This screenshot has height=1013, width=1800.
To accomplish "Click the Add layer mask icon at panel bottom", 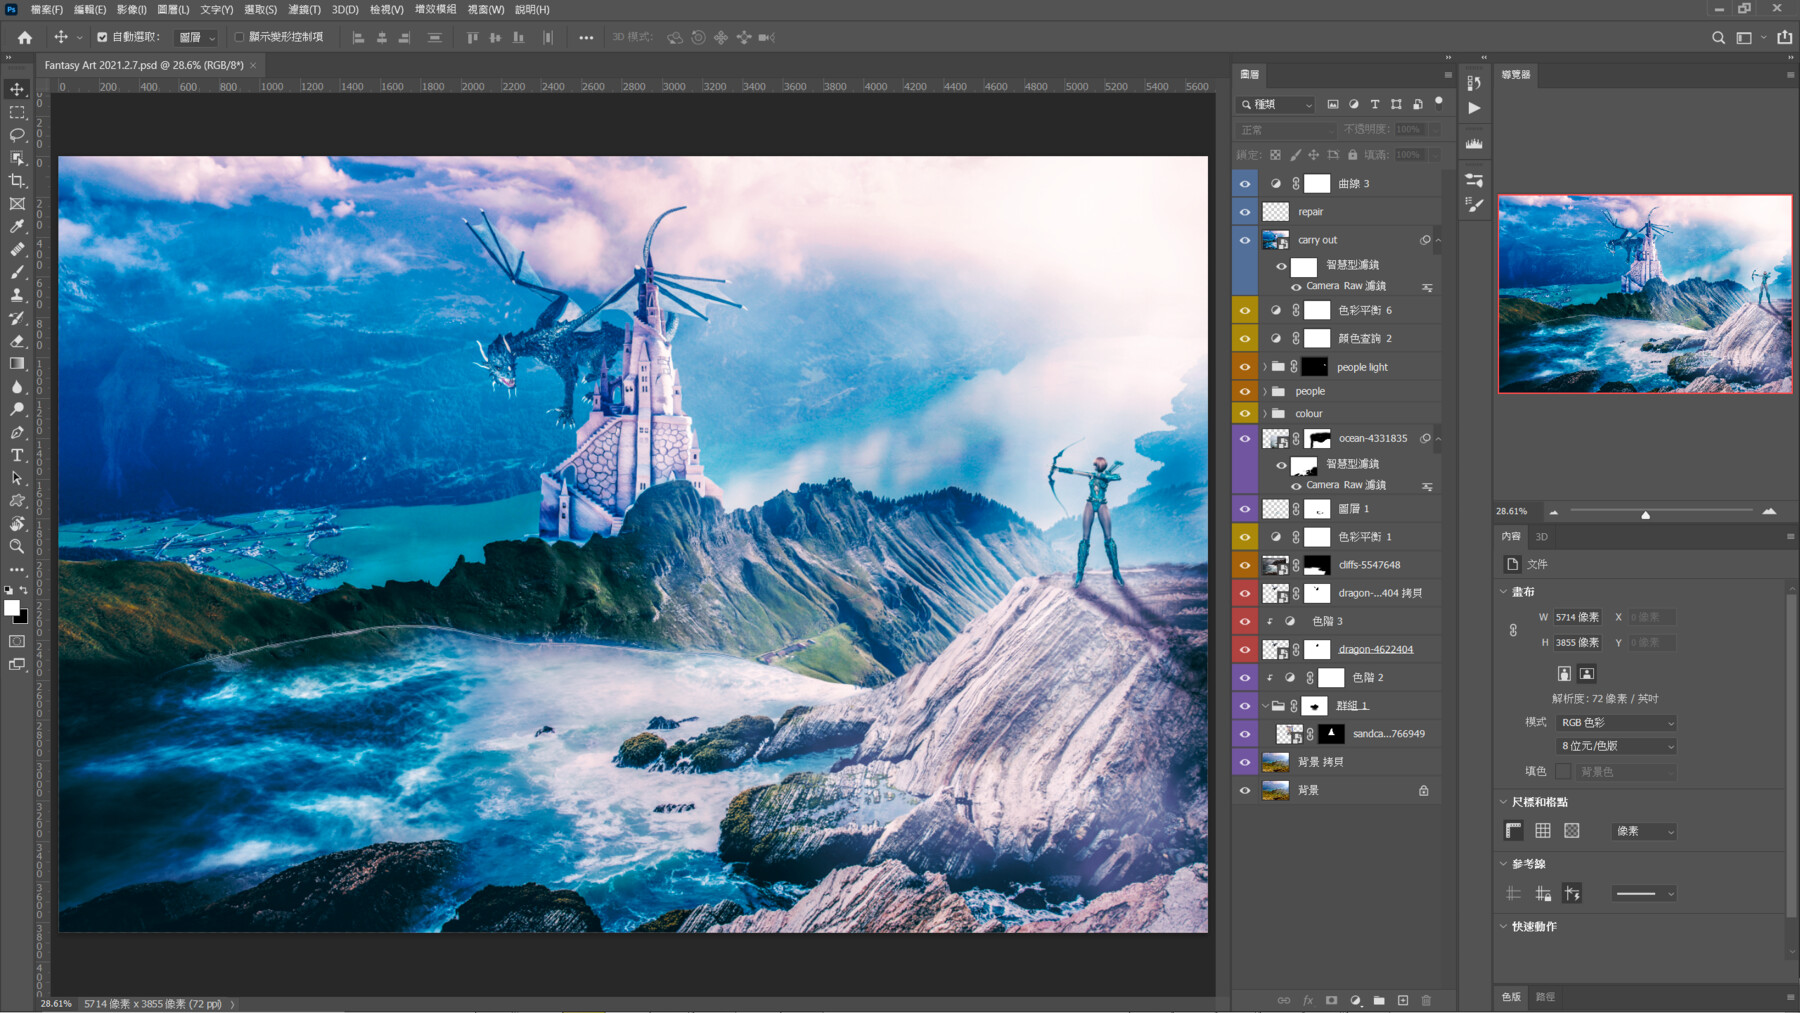I will (1331, 1000).
